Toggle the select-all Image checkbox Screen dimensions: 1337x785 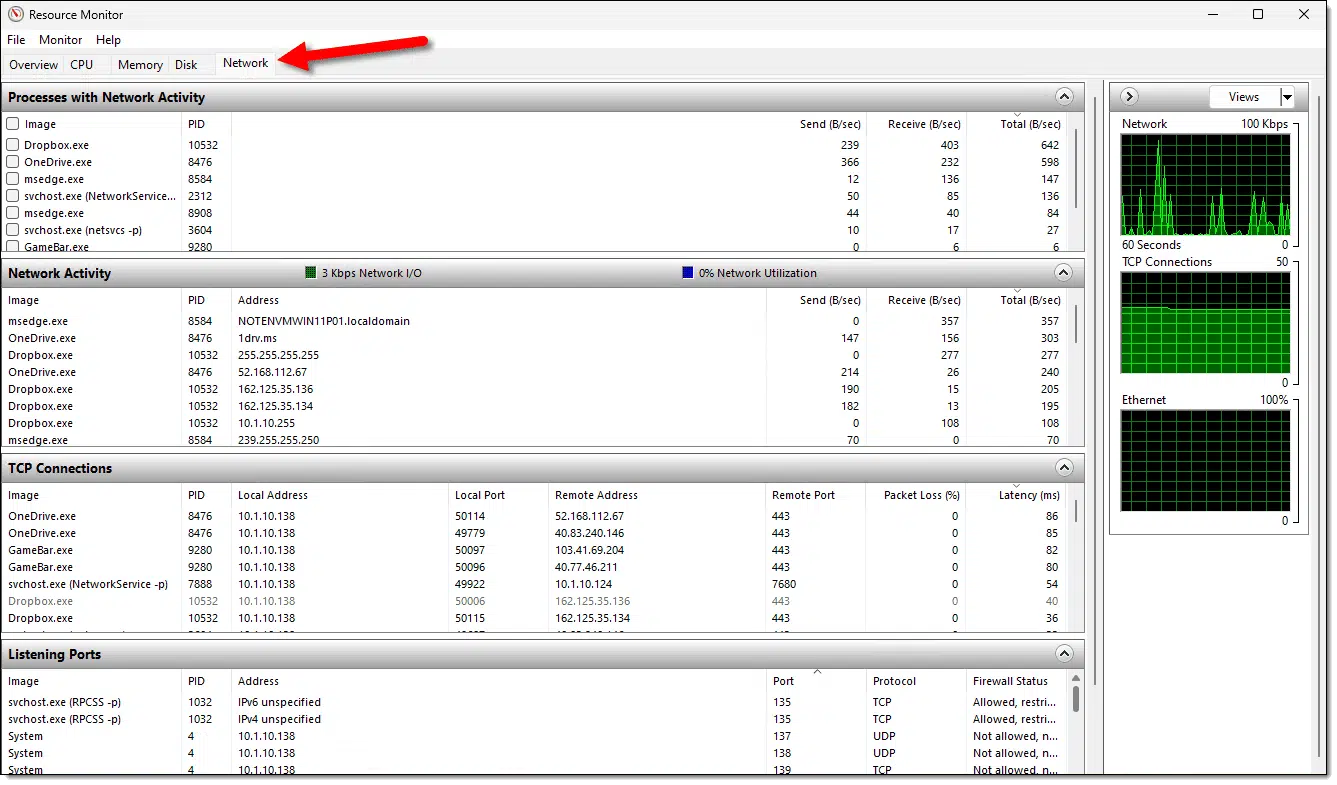(13, 124)
